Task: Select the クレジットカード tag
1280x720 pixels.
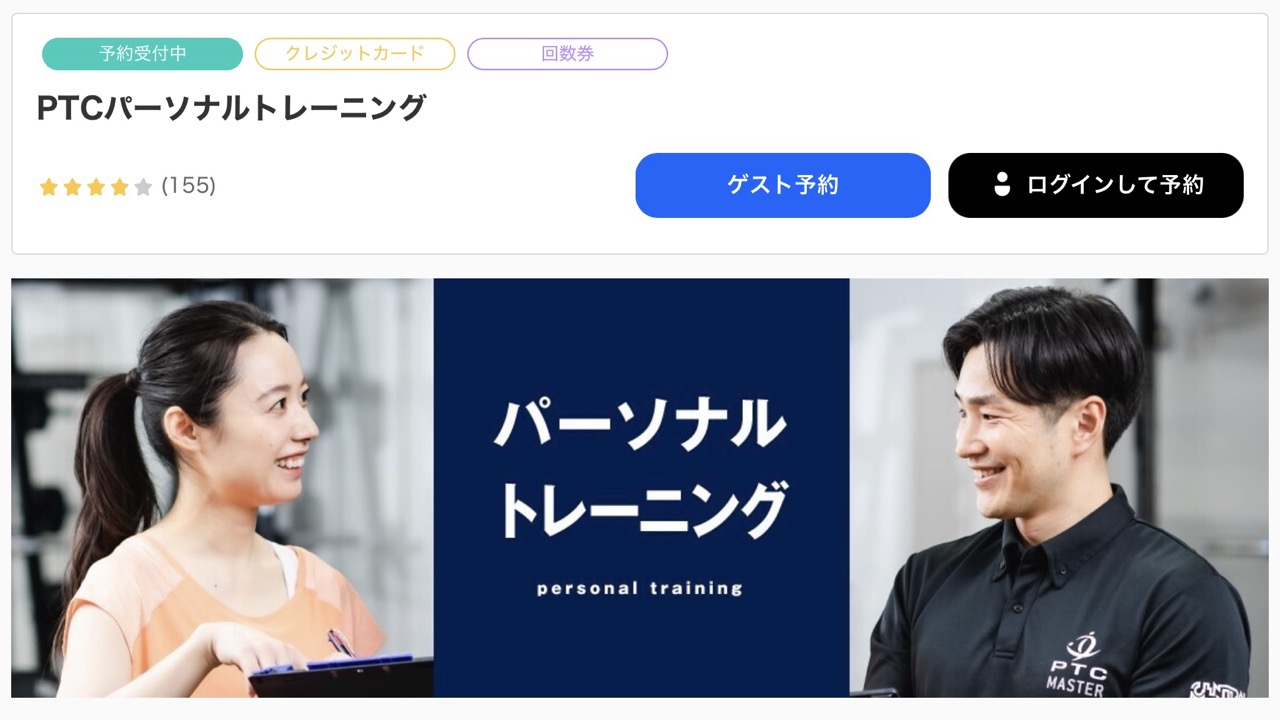Action: (355, 54)
